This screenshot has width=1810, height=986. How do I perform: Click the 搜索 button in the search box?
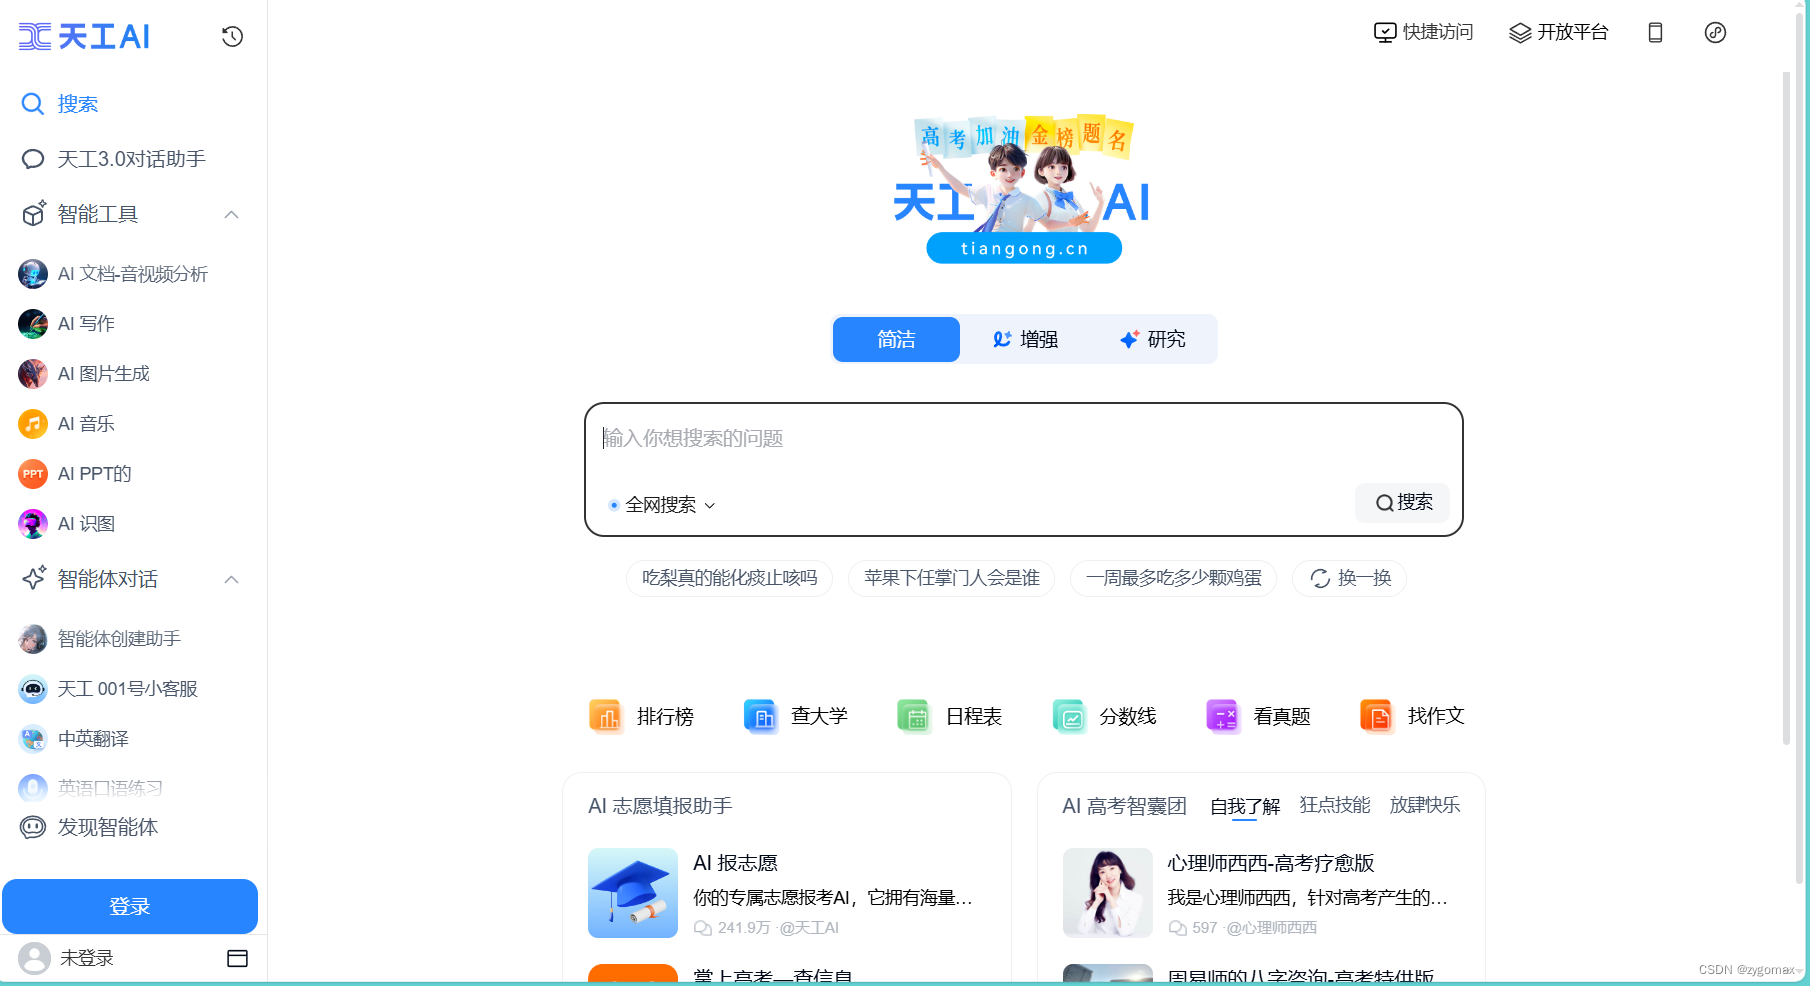click(1403, 503)
